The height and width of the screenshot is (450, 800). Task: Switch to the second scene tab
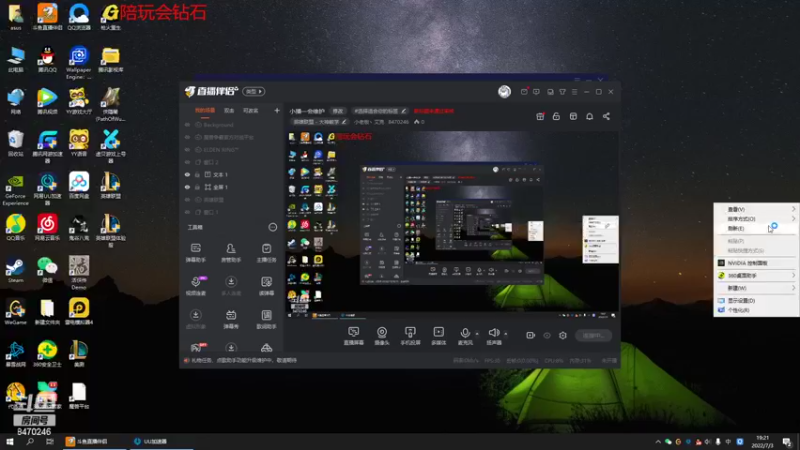pos(229,111)
